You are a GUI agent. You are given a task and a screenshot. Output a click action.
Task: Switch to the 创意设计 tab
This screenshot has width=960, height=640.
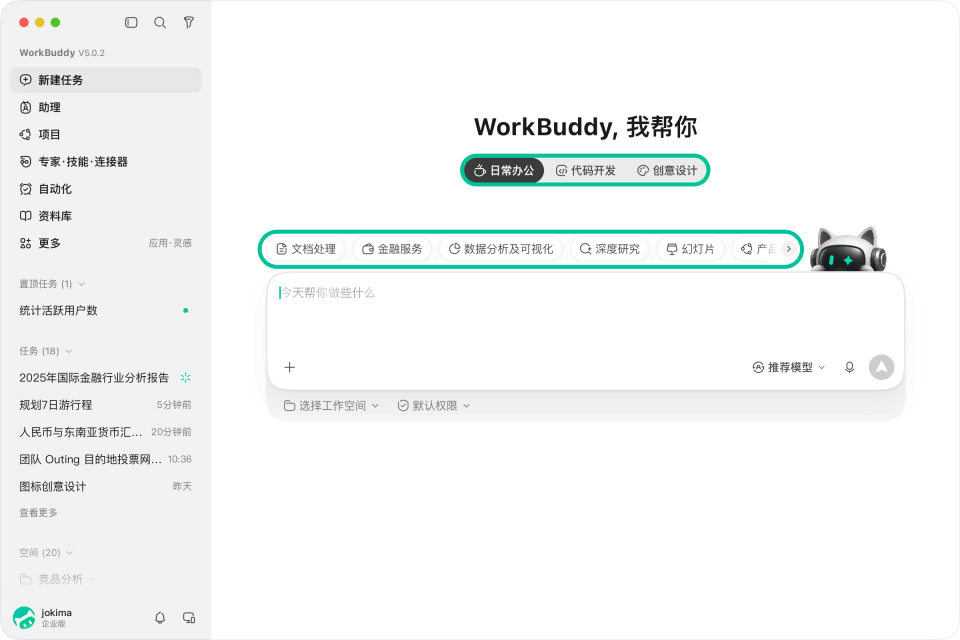tap(667, 171)
